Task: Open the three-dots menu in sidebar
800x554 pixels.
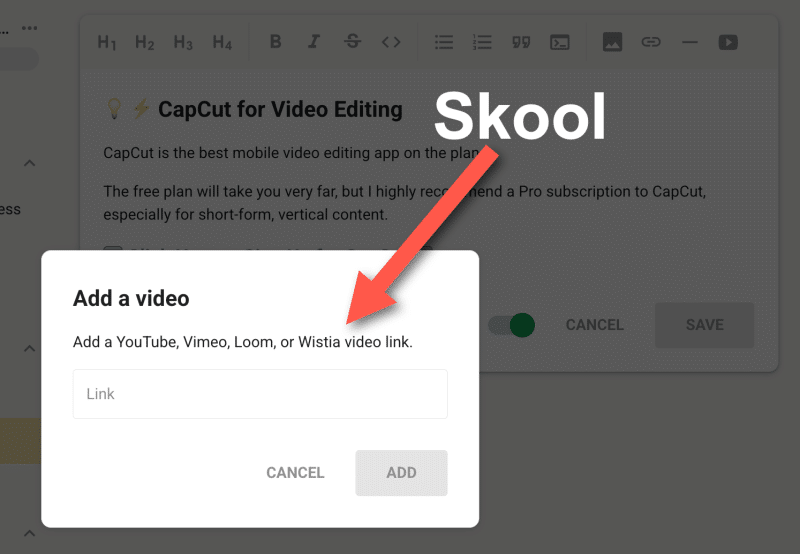Action: click(x=30, y=28)
